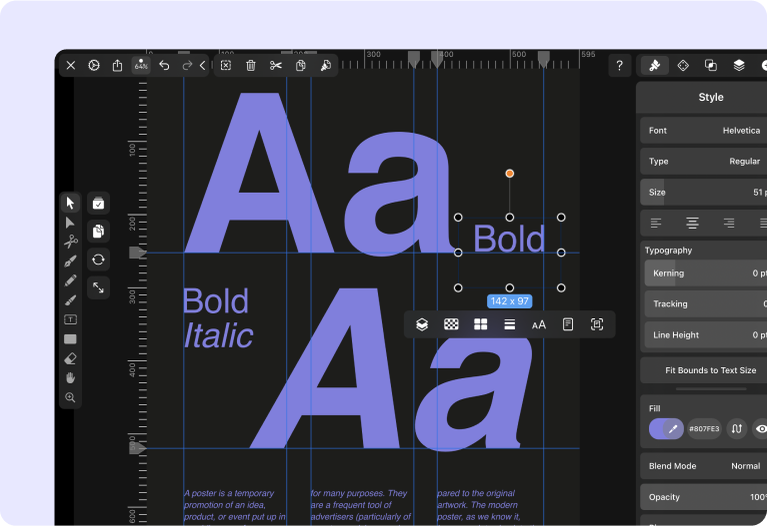Open the share export icon
767x526 pixels.
(117, 66)
